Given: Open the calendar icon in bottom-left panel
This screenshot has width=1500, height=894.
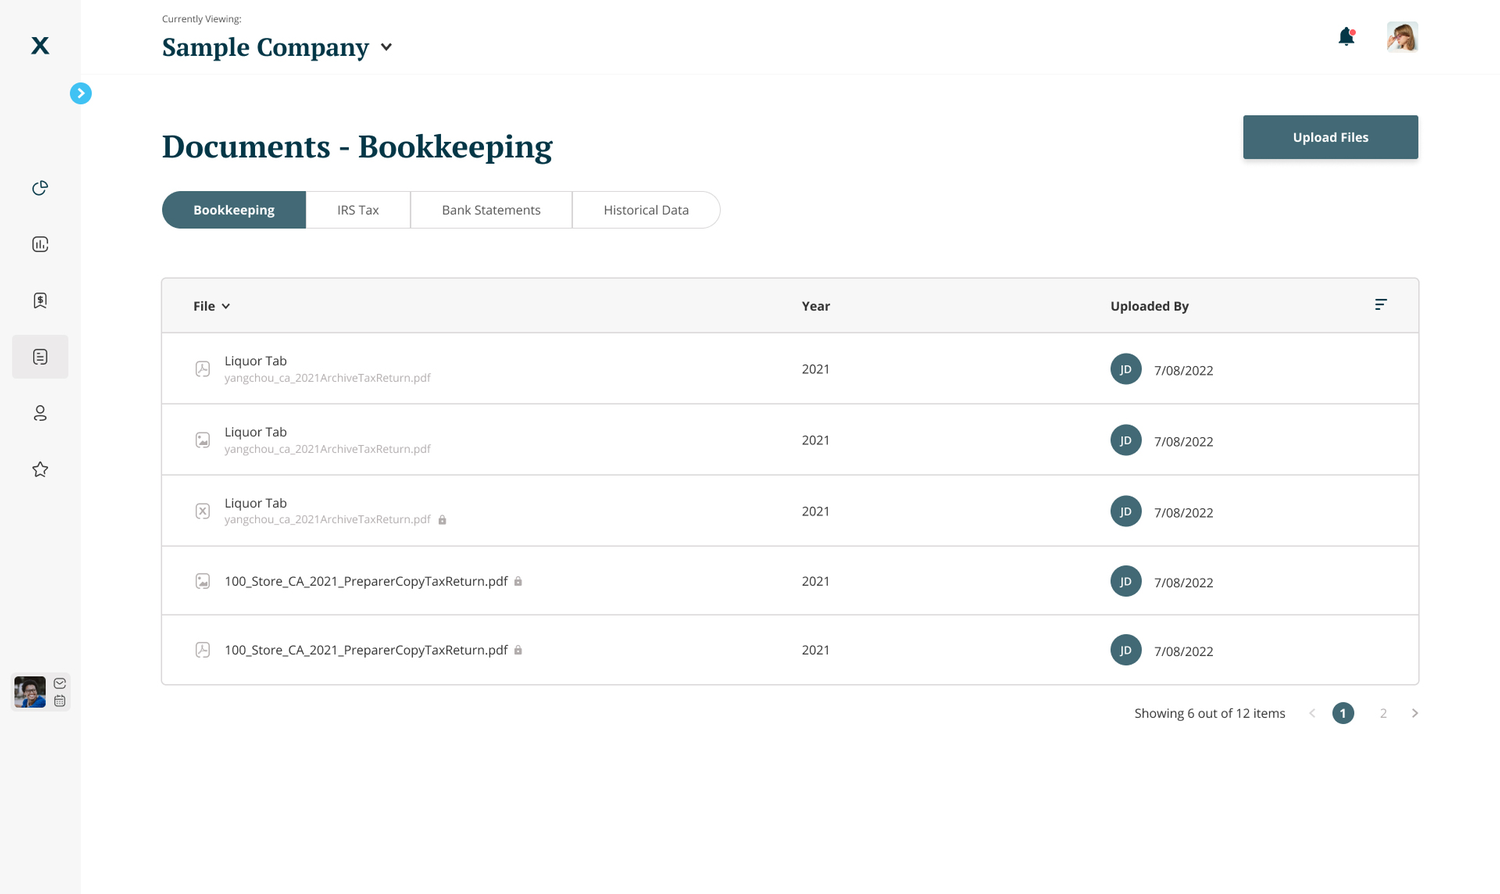Looking at the screenshot, I should tap(59, 701).
